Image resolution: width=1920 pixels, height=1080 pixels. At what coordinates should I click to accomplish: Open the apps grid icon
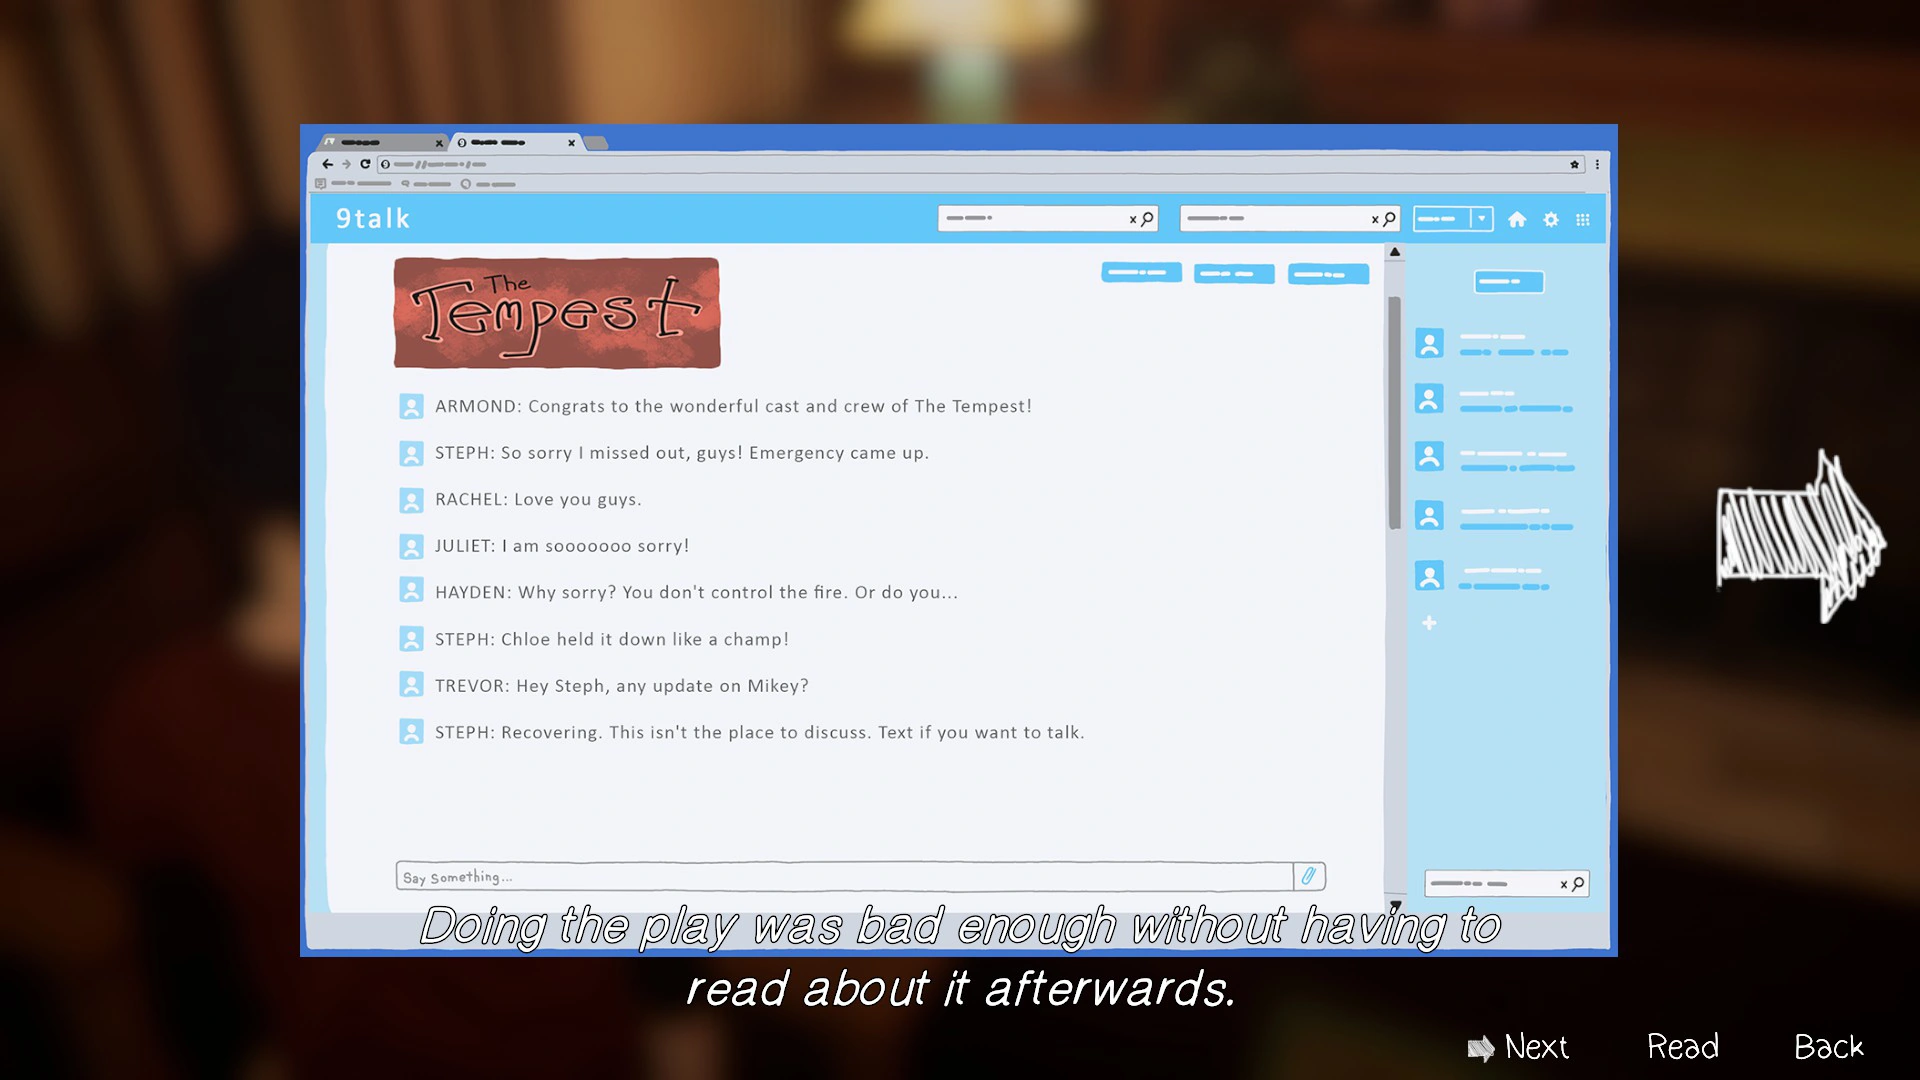1583,220
